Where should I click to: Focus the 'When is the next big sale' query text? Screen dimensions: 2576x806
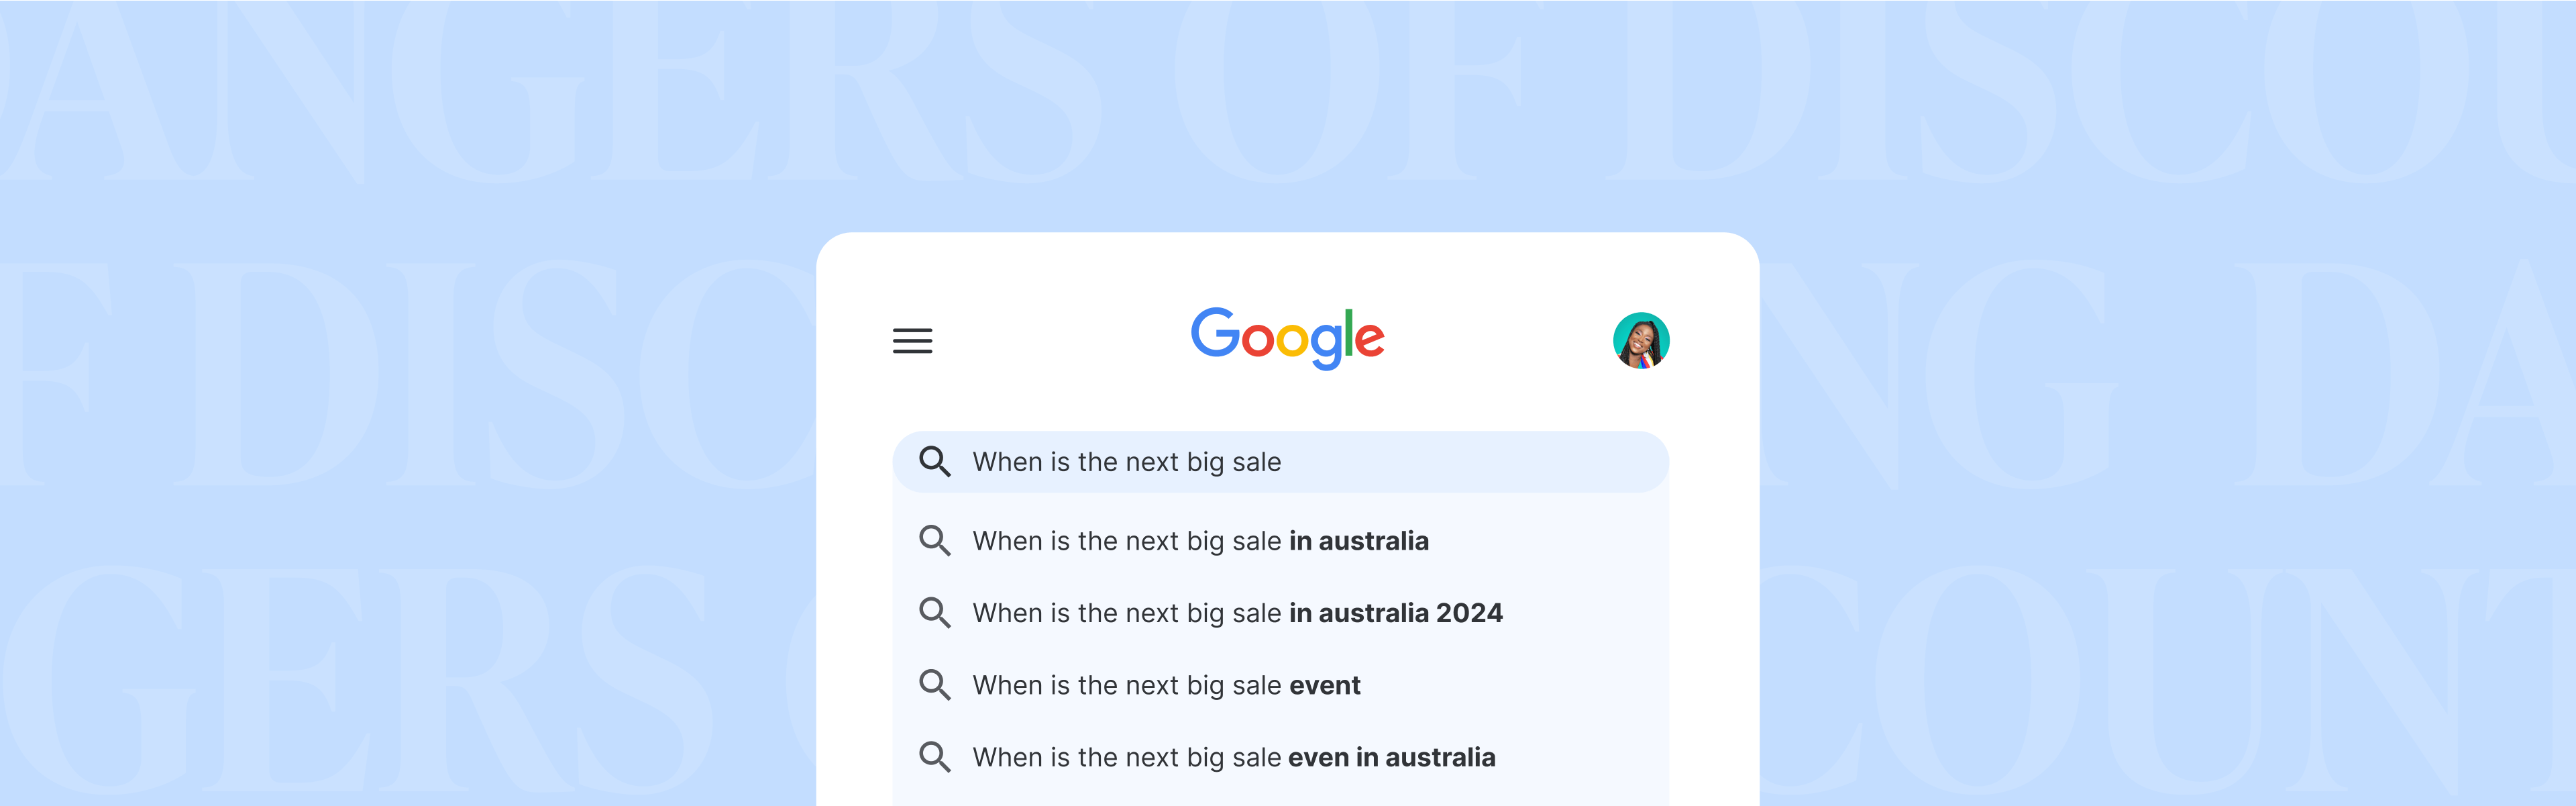point(1126,462)
